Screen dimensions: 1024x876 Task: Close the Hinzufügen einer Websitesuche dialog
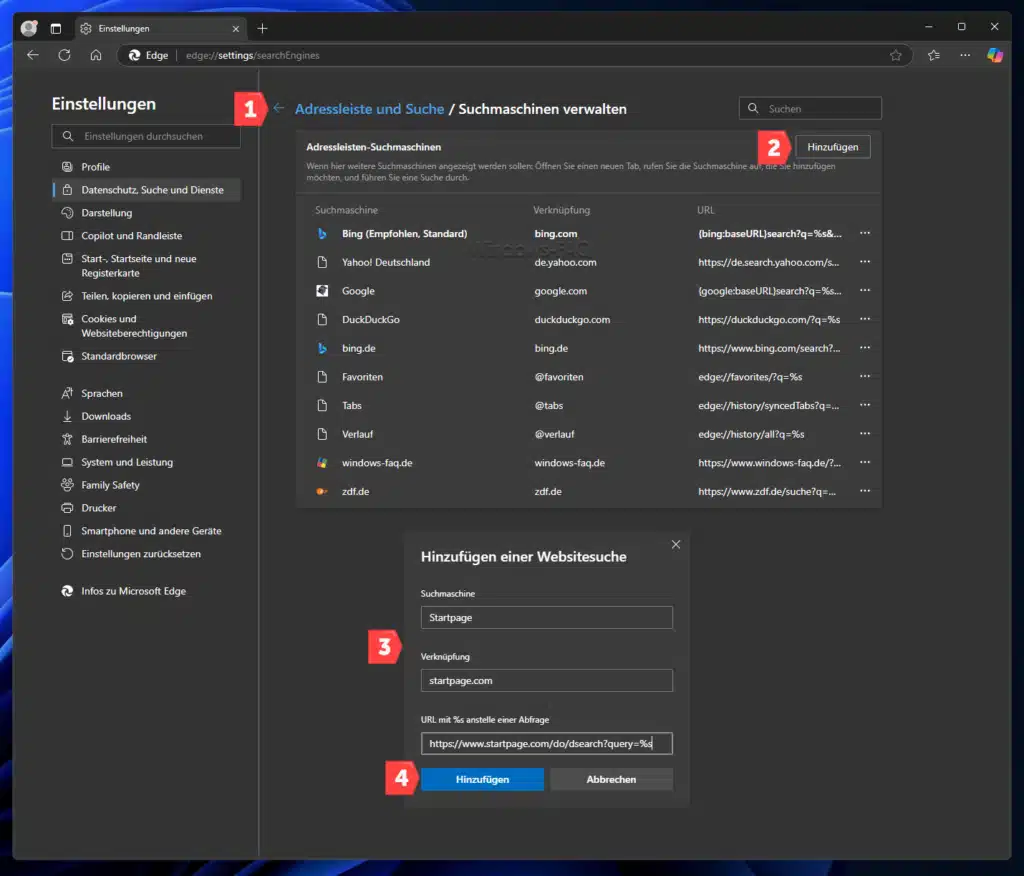pos(676,545)
